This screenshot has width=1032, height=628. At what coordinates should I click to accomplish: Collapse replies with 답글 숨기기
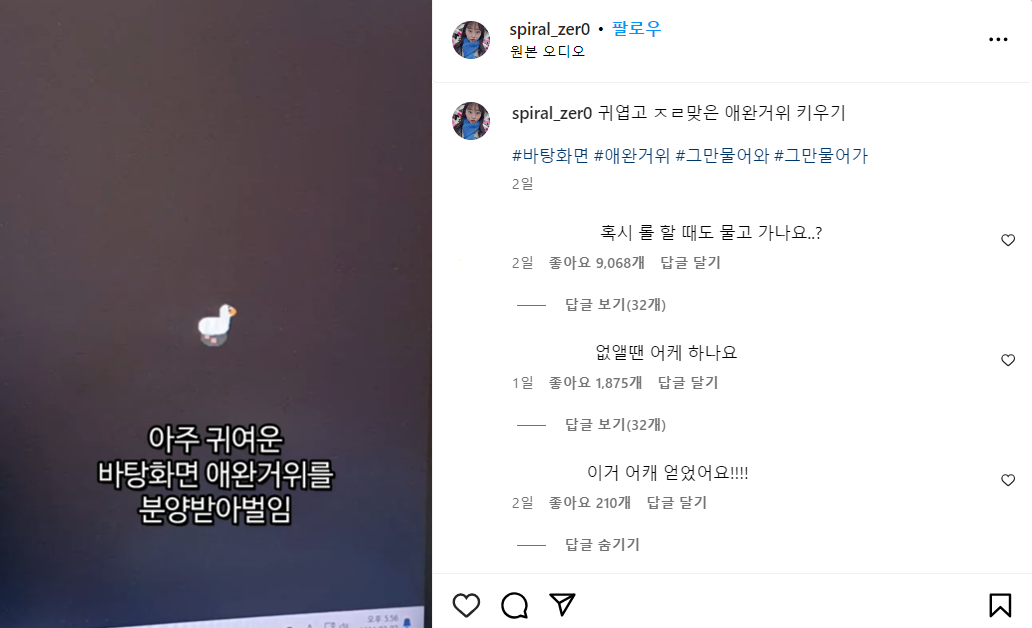pos(602,544)
